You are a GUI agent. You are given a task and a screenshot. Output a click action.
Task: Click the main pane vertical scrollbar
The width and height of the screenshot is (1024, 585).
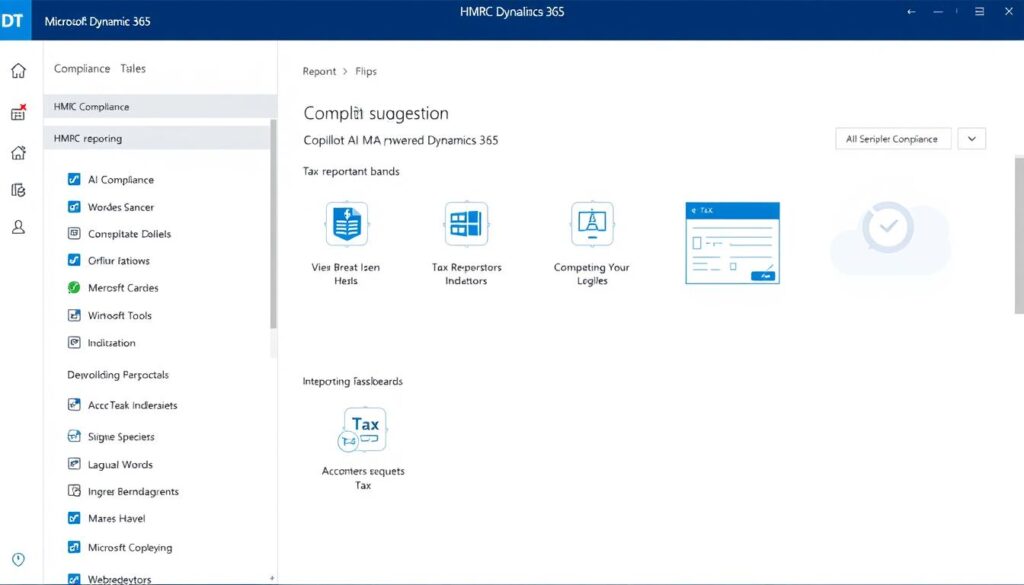(x=1019, y=235)
